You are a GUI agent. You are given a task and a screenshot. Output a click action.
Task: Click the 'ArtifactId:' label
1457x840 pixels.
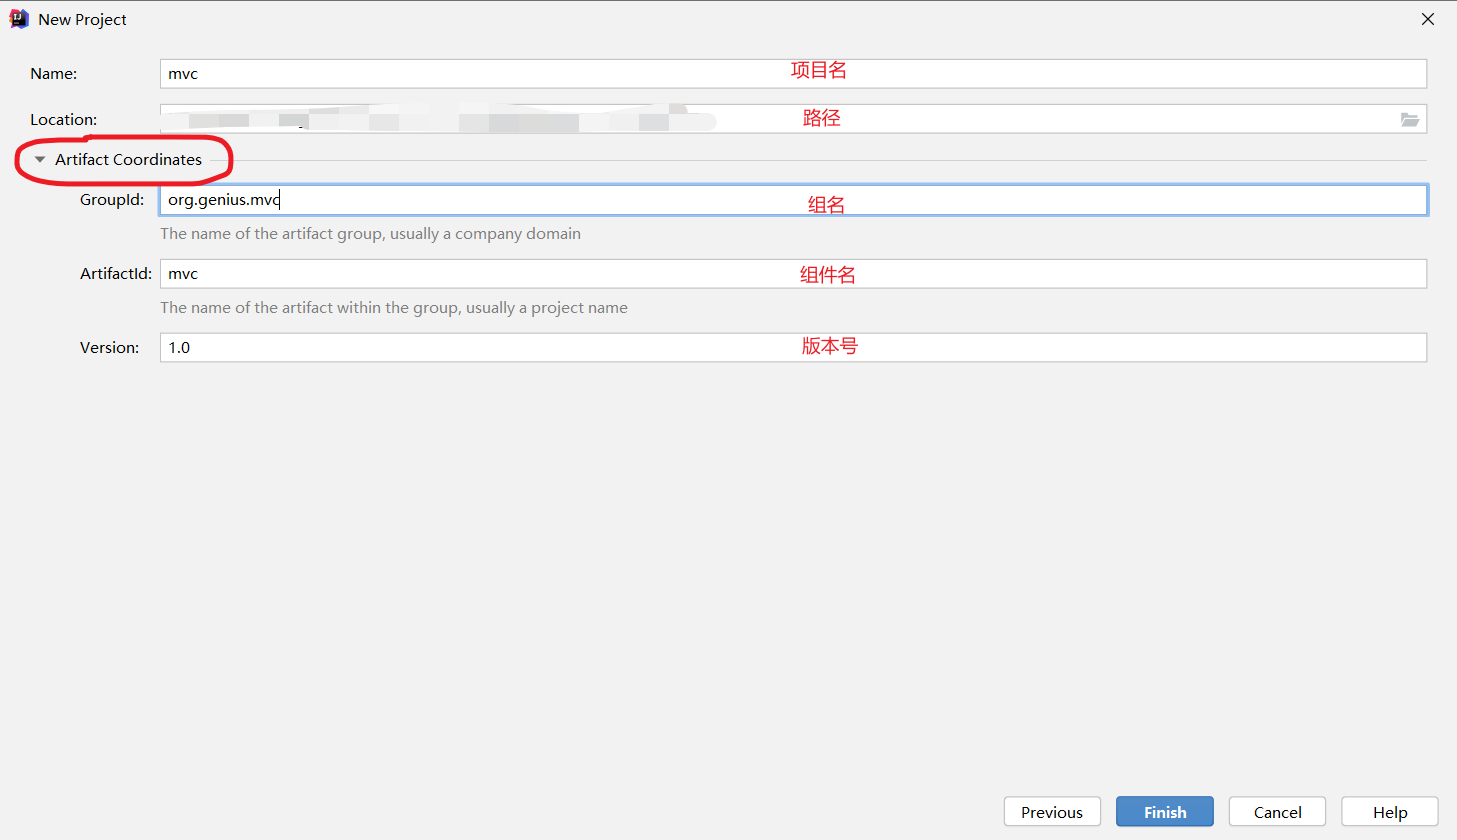[x=116, y=274]
